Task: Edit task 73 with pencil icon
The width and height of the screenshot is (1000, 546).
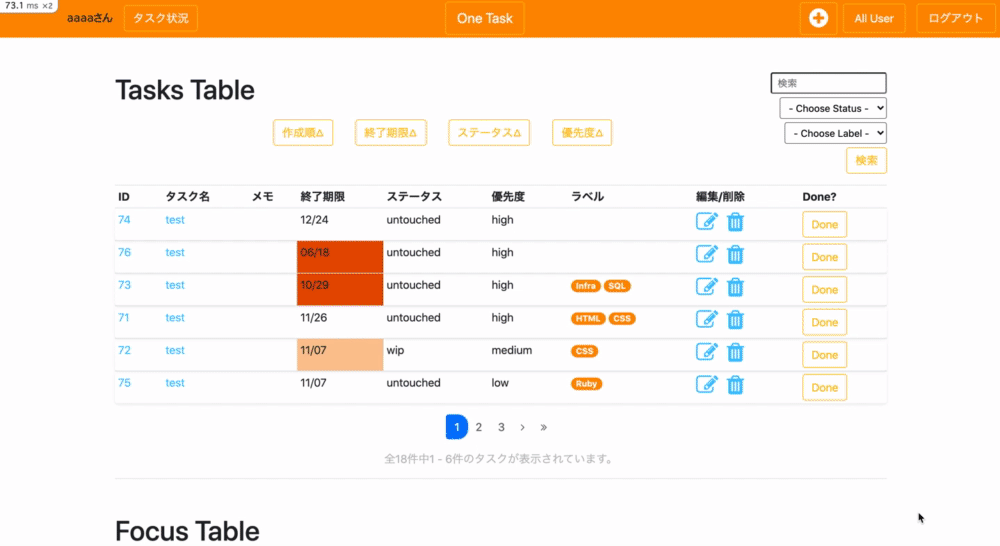Action: pyautogui.click(x=707, y=286)
